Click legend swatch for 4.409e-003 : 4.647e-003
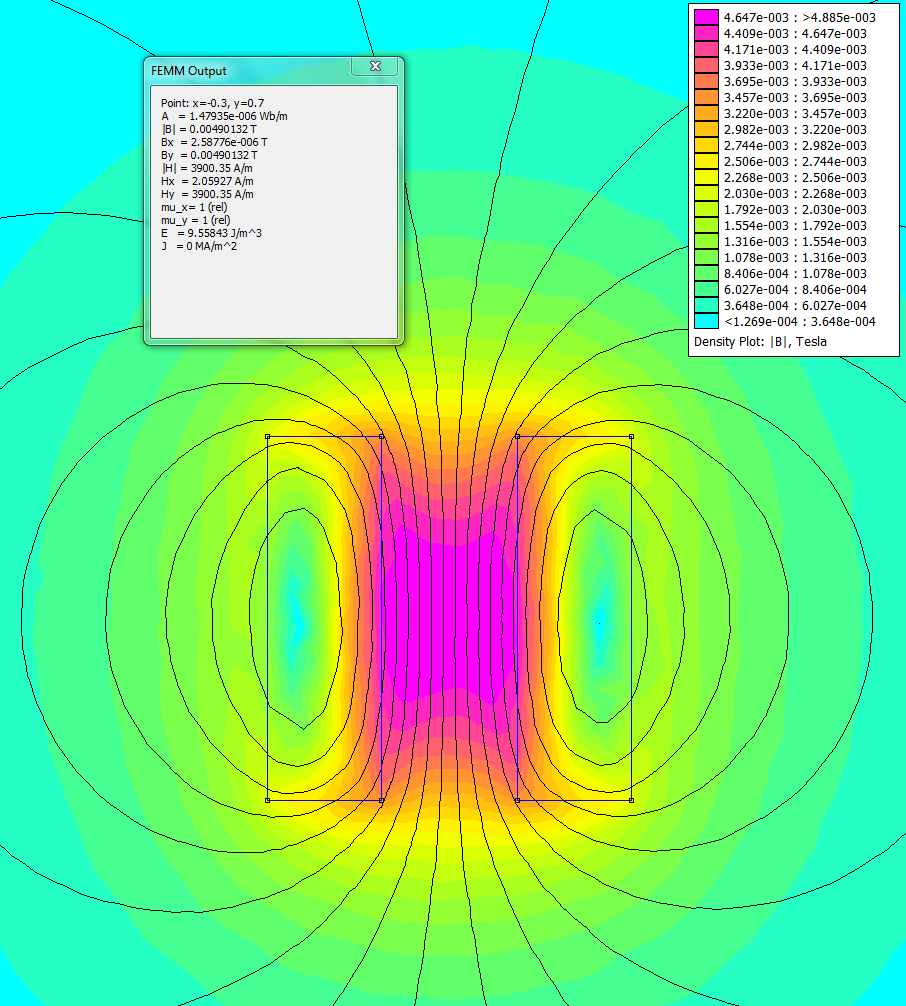Viewport: 906px width, 1006px height. pyautogui.click(x=706, y=33)
